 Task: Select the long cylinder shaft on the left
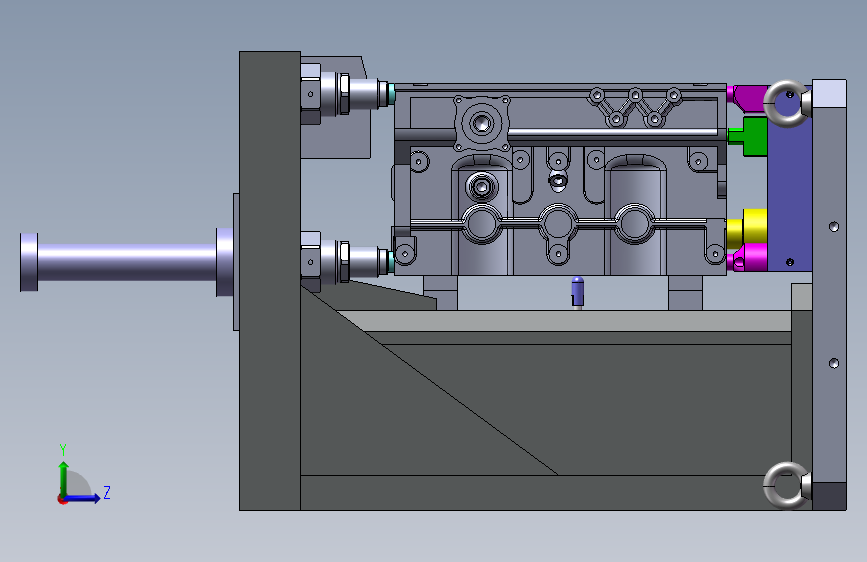click(126, 263)
